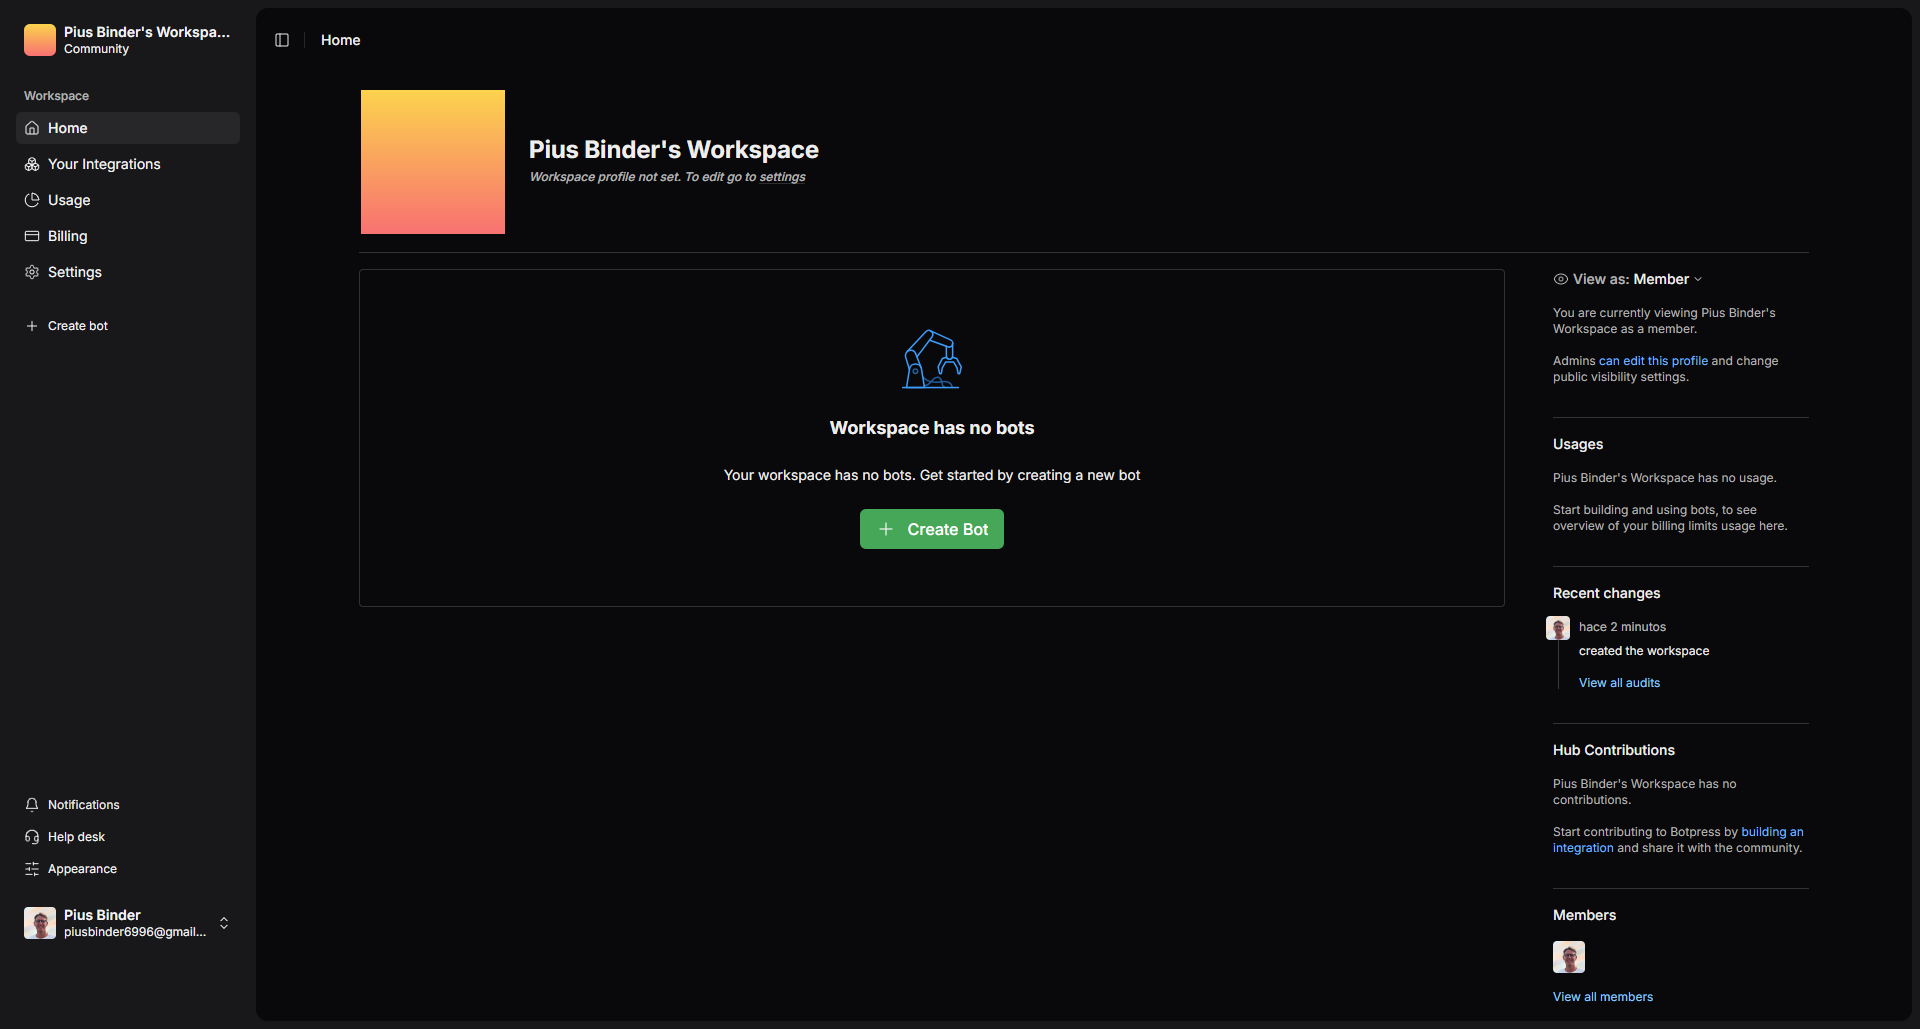1920x1029 pixels.
Task: Open the Help desk
Action: click(76, 837)
